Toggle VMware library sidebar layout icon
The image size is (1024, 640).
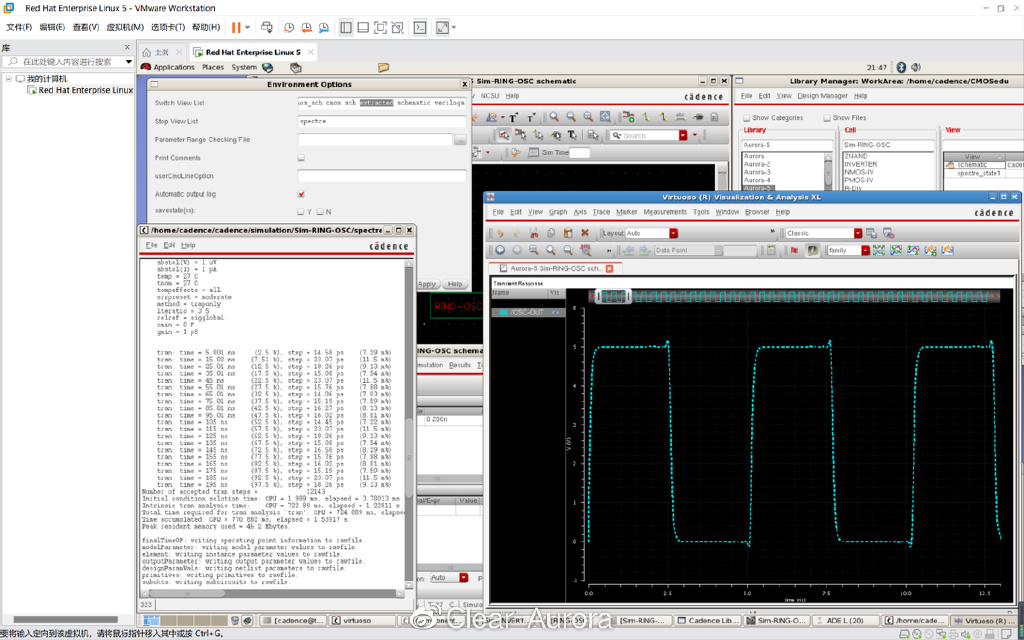click(x=346, y=27)
